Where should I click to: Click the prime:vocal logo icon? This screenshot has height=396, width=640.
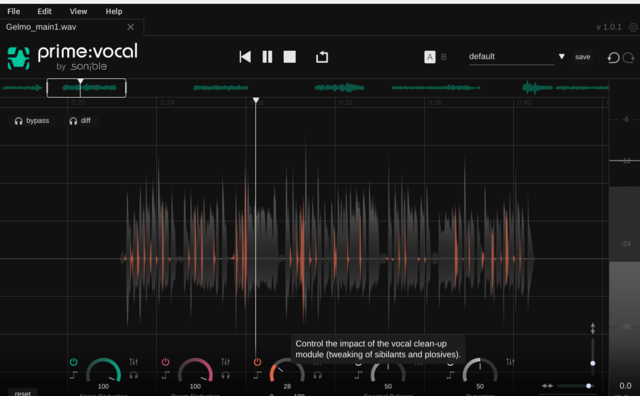[x=18, y=58]
